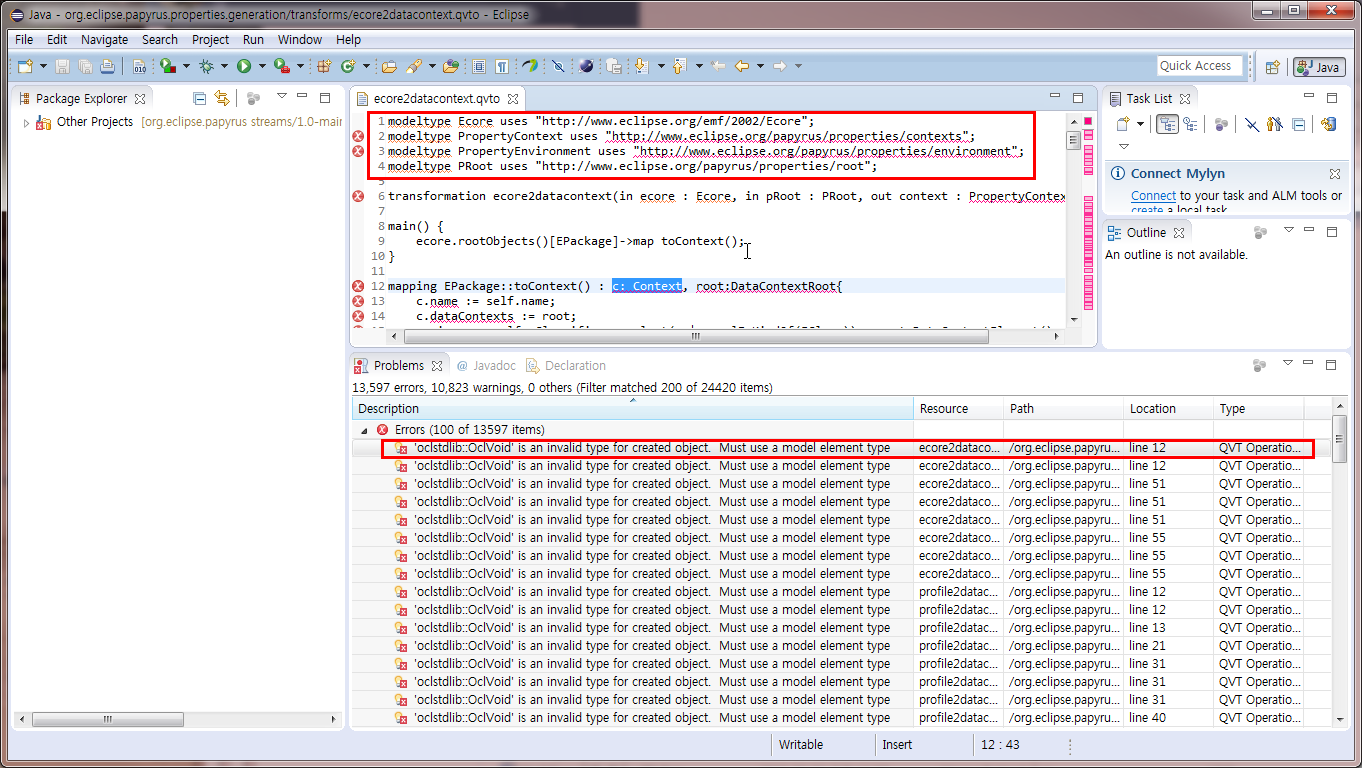1362x768 pixels.
Task: Click the error marker beside line 12
Action: [358, 286]
